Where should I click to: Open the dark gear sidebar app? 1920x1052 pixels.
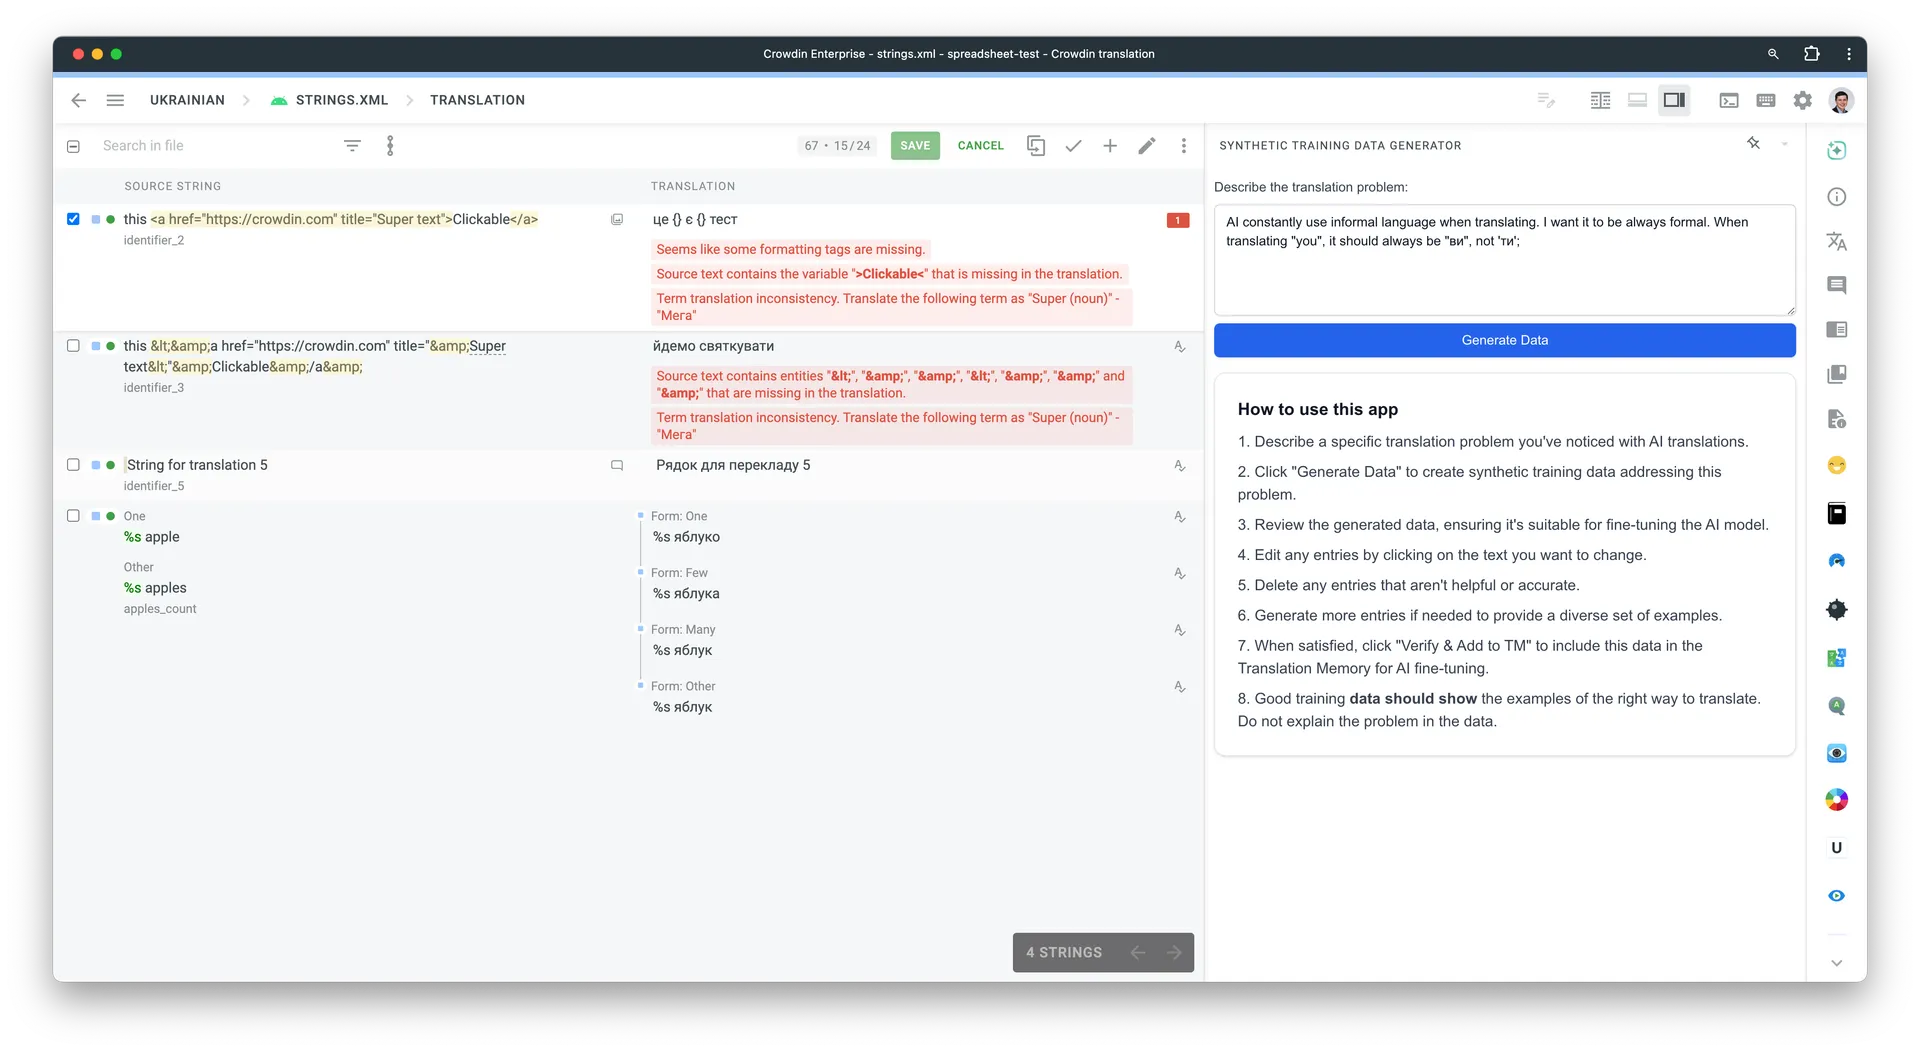(x=1836, y=610)
